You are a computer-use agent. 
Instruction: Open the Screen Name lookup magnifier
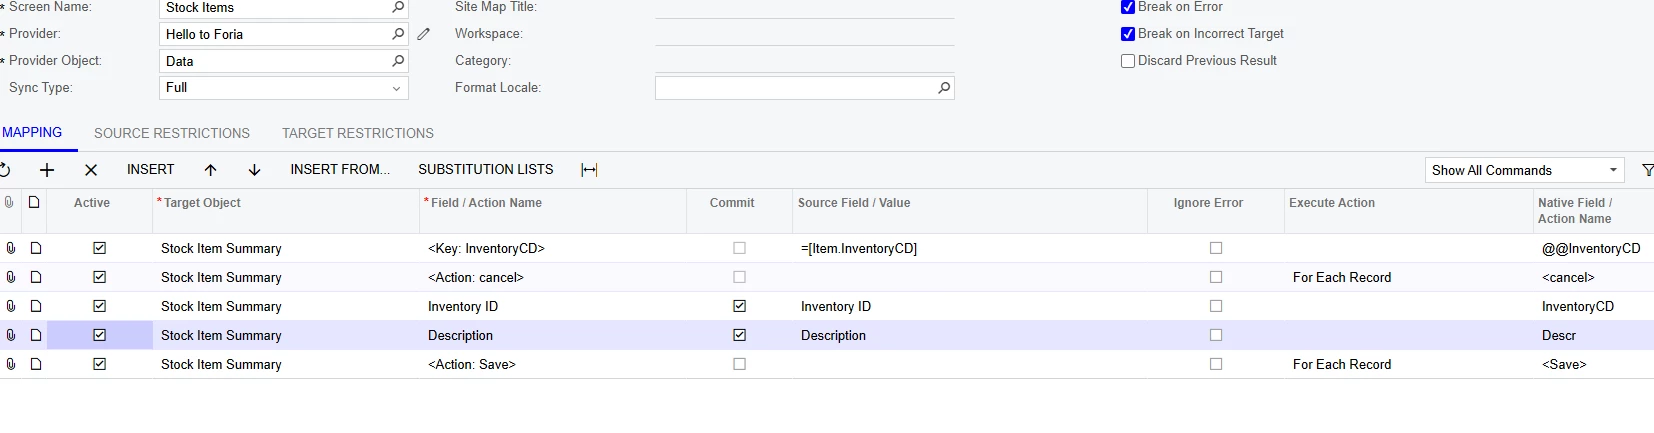pos(398,7)
